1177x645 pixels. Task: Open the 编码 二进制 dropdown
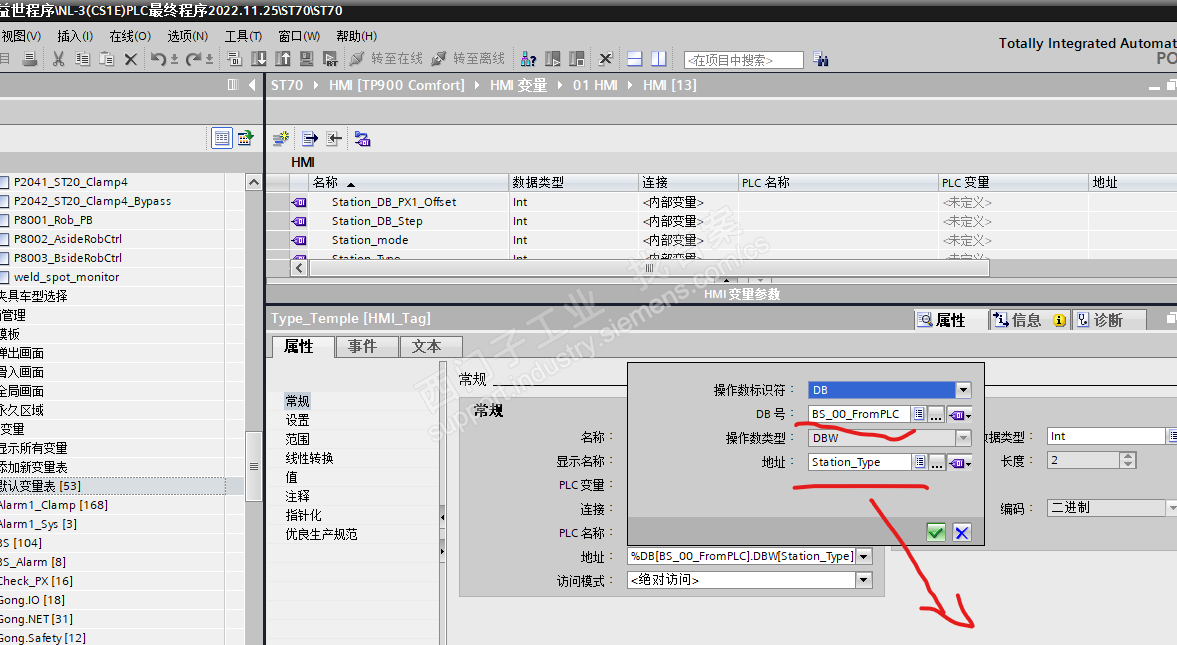[x=1172, y=508]
